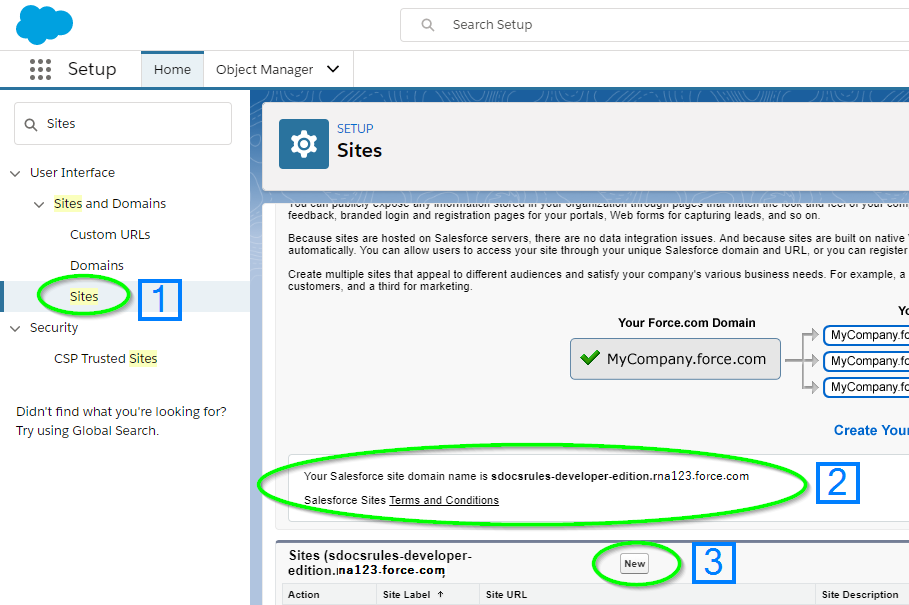Switch to the Home tab

pyautogui.click(x=172, y=70)
